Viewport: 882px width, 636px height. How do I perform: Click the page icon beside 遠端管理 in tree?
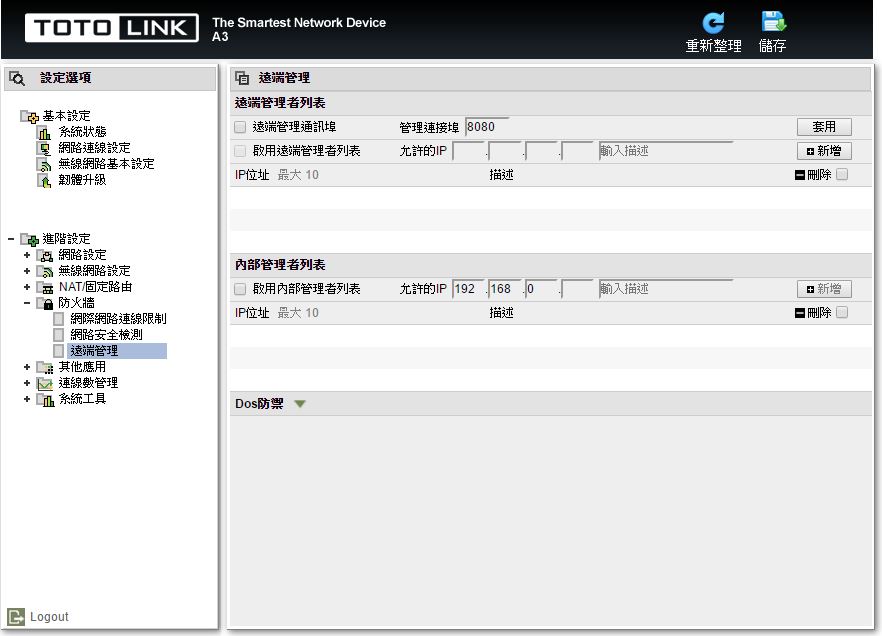click(x=58, y=351)
